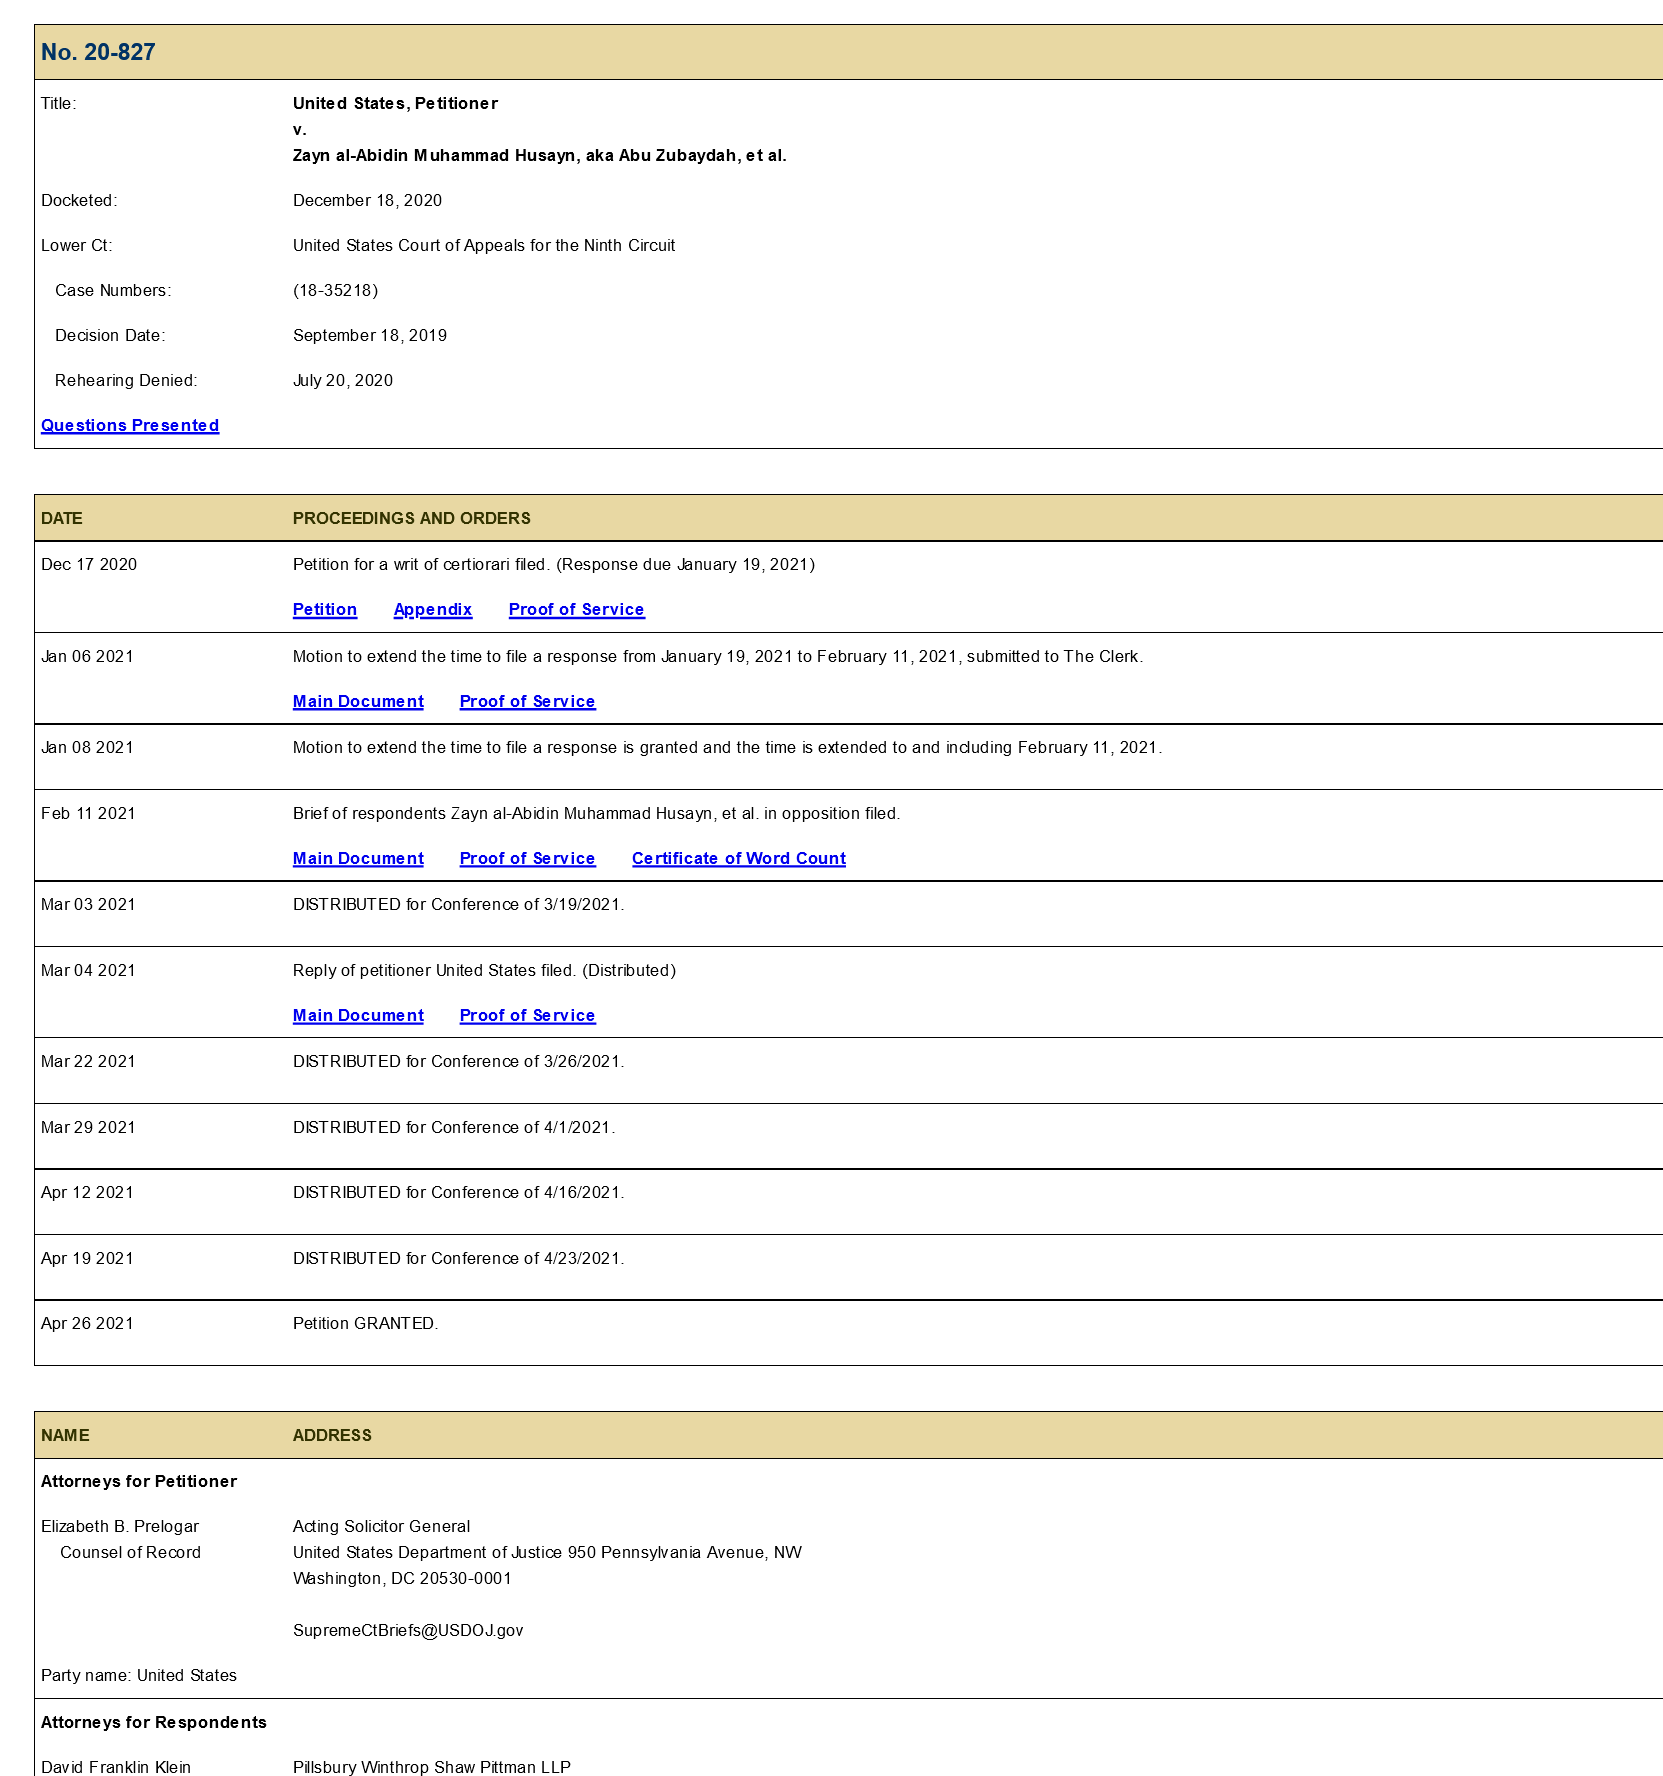The height and width of the screenshot is (1776, 1663).
Task: Click the Dec 17 2020 date cell
Action: 89,564
